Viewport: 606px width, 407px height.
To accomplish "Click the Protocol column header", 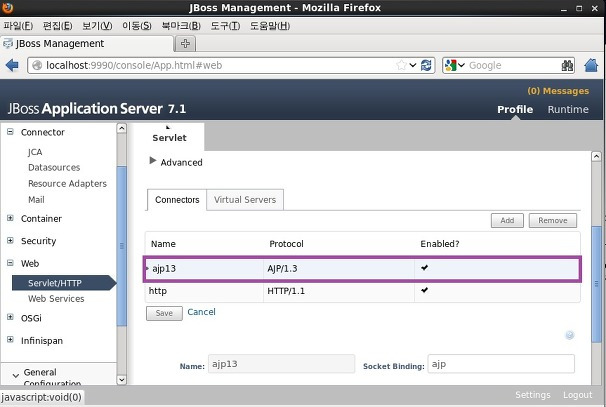I will click(286, 244).
